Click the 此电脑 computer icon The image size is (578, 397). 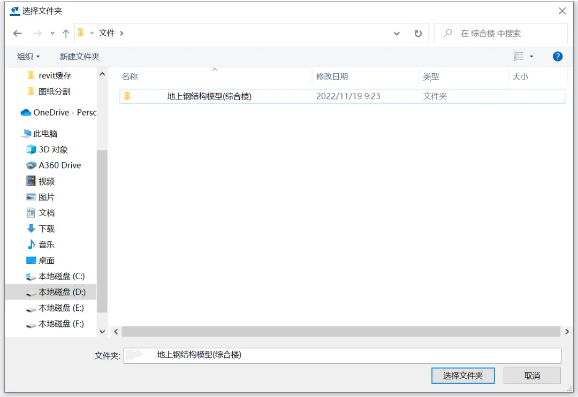tap(27, 133)
